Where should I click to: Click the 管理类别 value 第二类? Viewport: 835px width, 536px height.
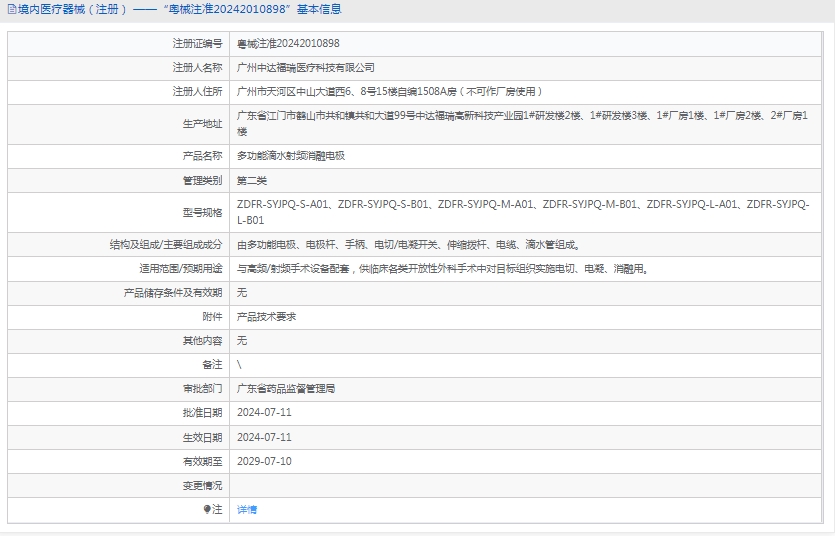tap(252, 181)
